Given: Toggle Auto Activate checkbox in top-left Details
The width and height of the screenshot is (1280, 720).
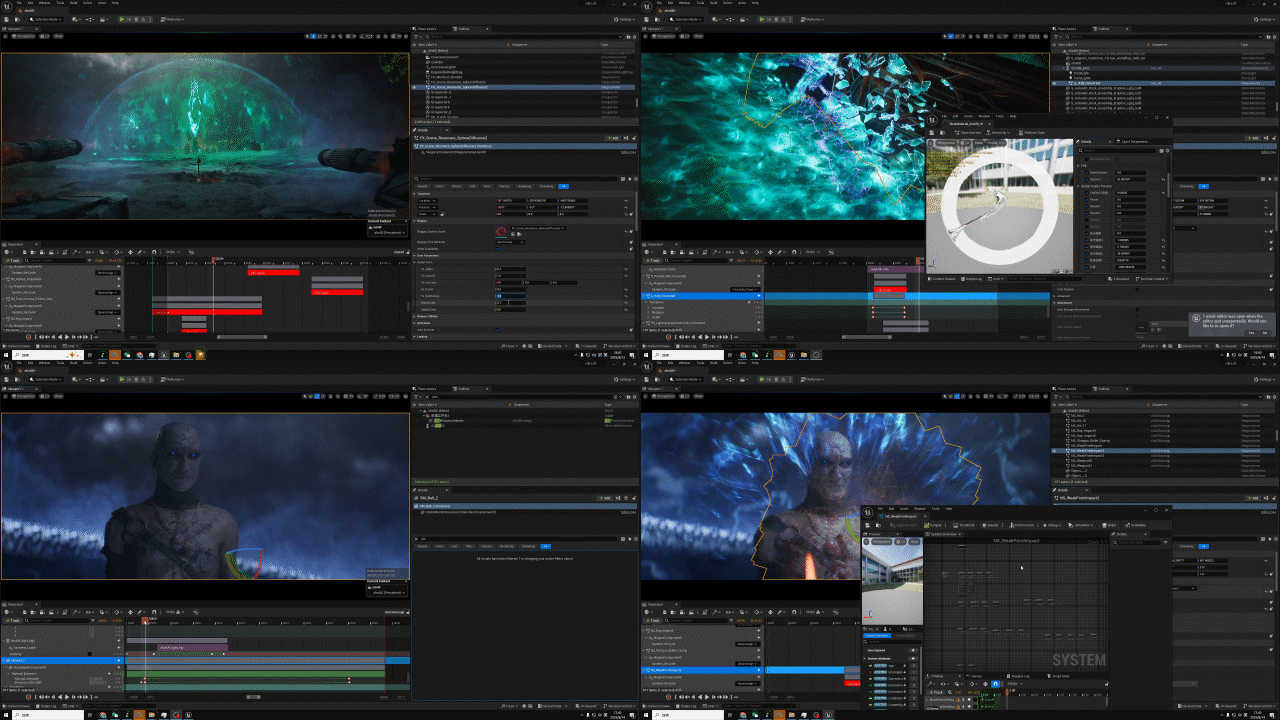Looking at the screenshot, I should point(498,329).
